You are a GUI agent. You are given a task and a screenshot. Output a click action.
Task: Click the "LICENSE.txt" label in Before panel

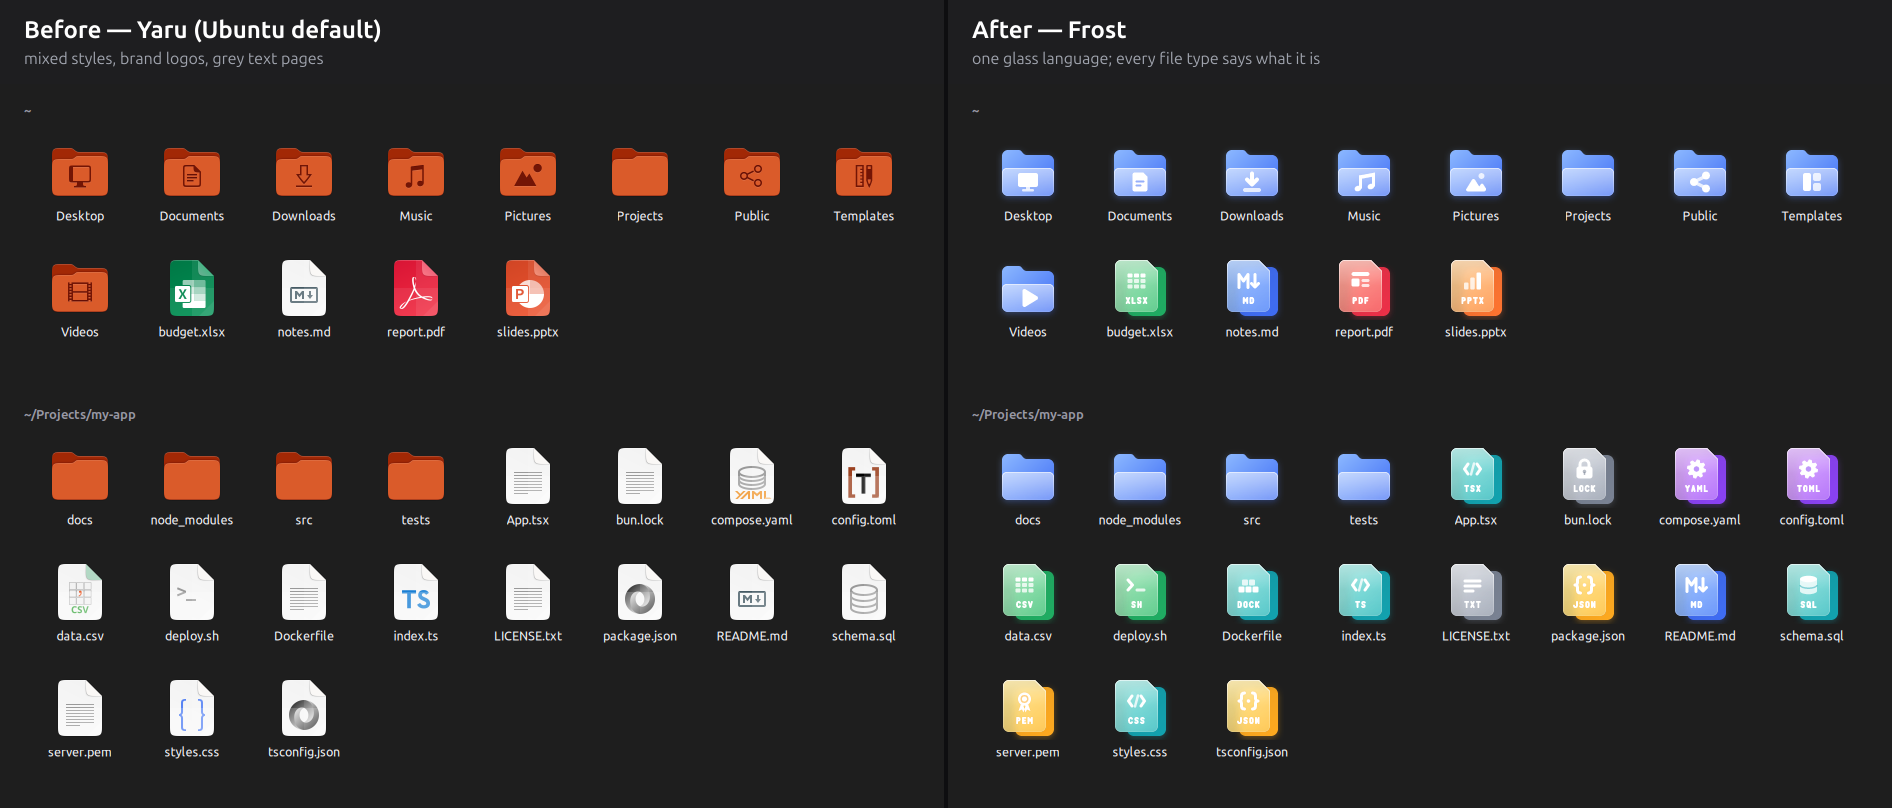point(528,636)
